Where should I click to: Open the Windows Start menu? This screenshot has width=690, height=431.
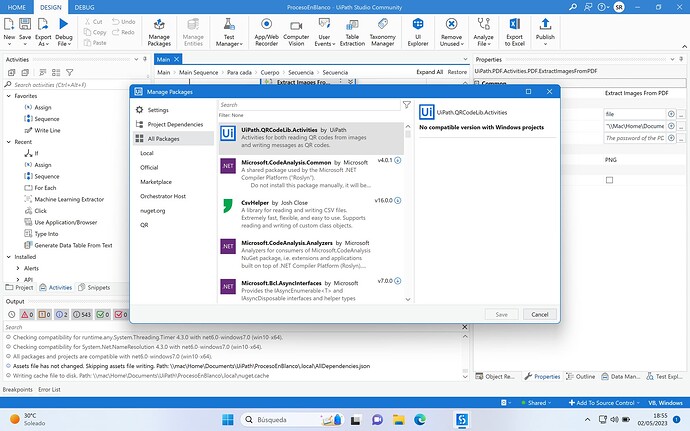(x=228, y=420)
